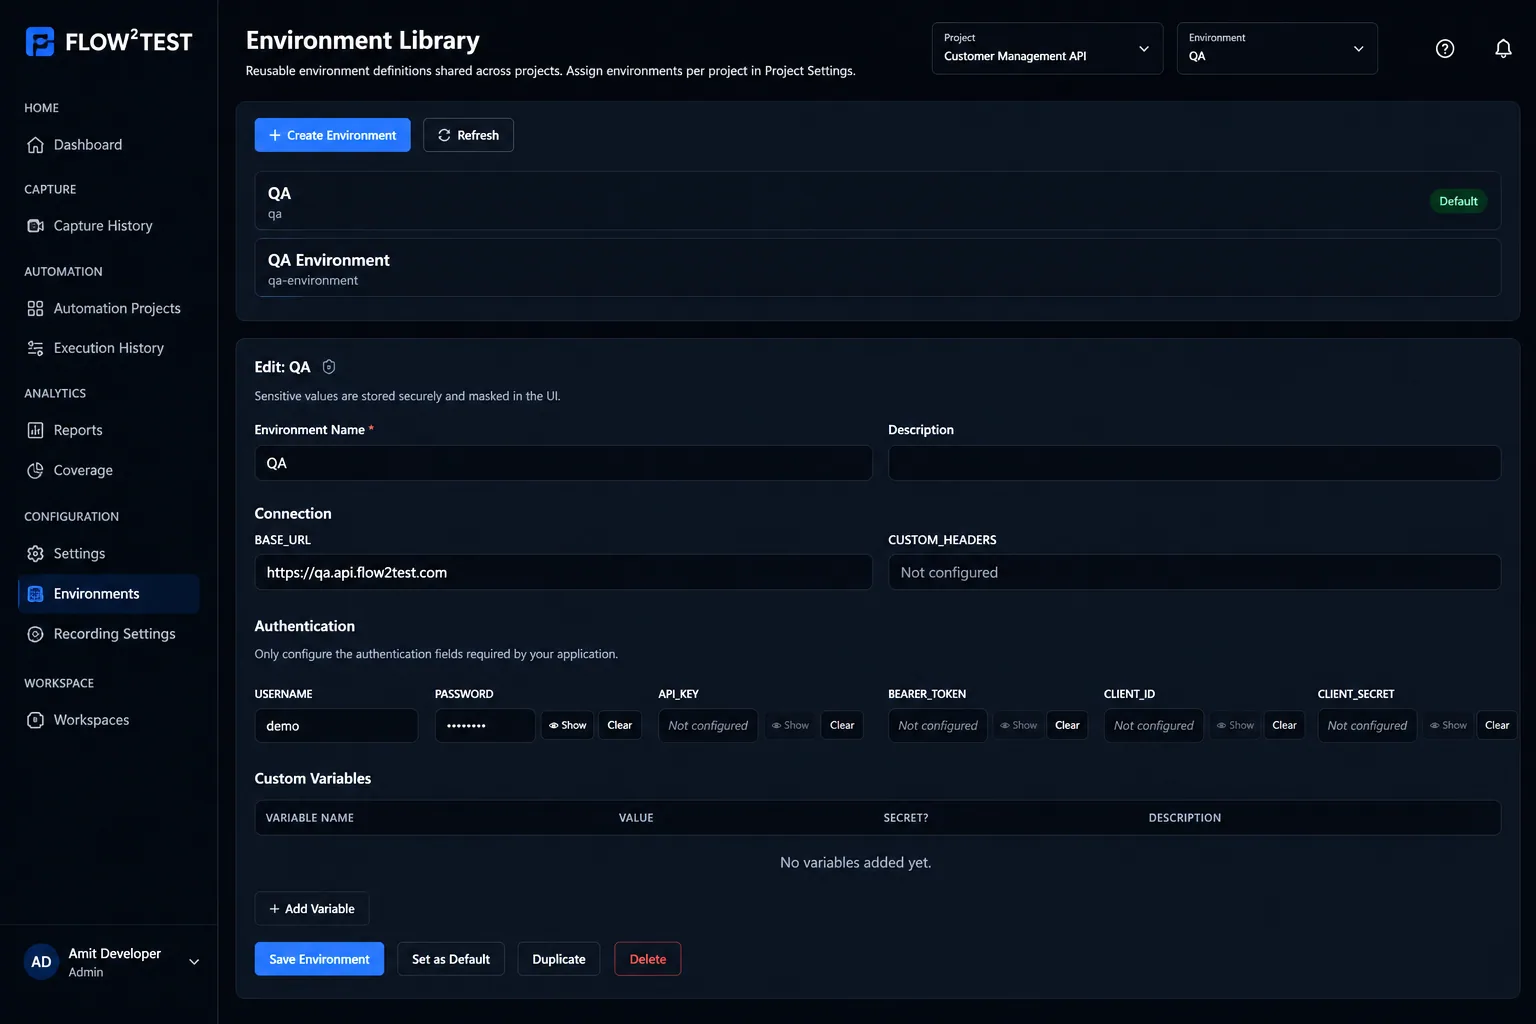Screen dimensions: 1536x1024
Task: Click the PASSWORD masked input field
Action: point(485,725)
